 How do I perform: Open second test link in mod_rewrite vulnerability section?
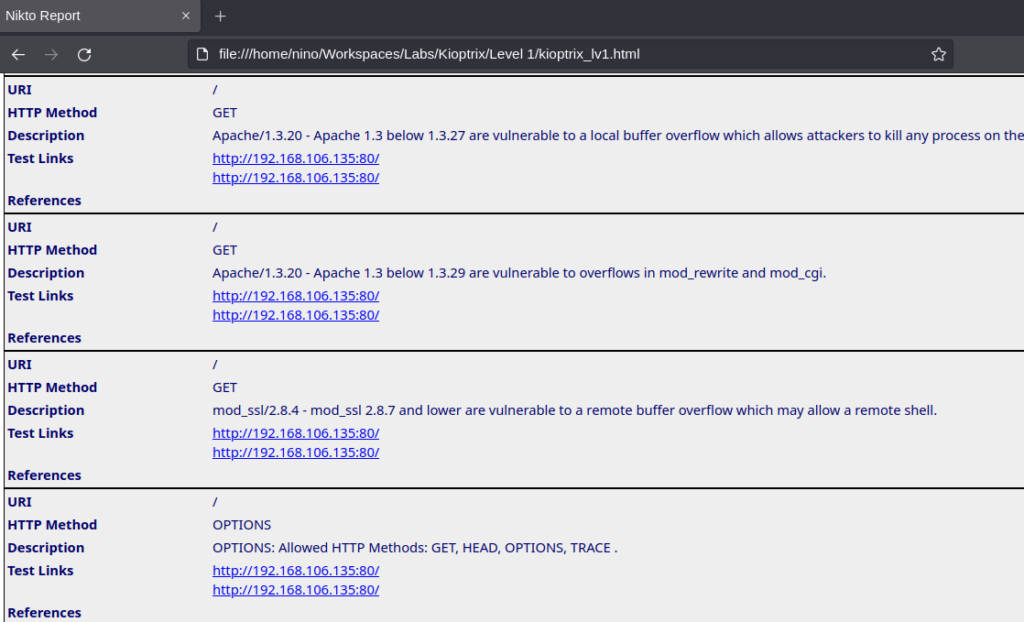click(295, 314)
